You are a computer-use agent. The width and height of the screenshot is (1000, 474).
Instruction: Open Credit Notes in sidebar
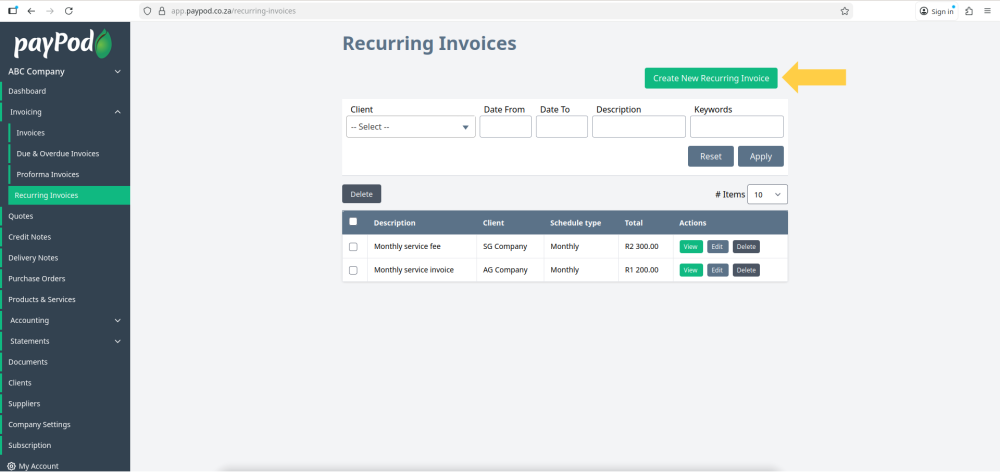[x=29, y=237]
